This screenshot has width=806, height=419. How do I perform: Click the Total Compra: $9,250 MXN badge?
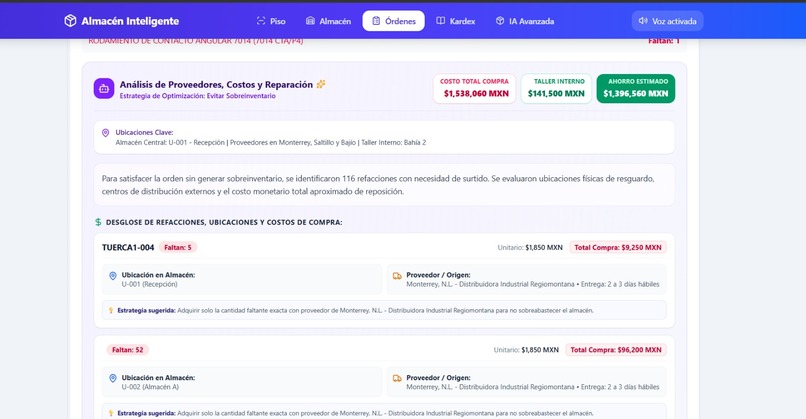pos(618,247)
